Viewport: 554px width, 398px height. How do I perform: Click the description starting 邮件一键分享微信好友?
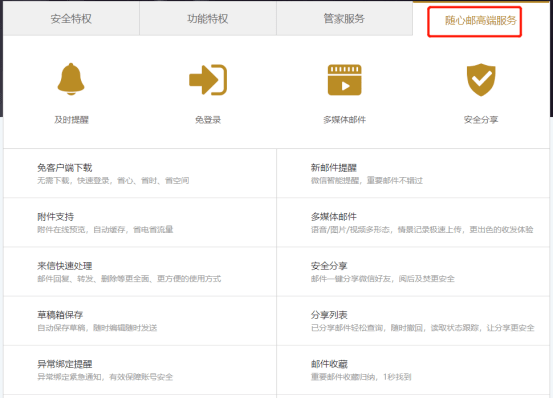pos(383,279)
